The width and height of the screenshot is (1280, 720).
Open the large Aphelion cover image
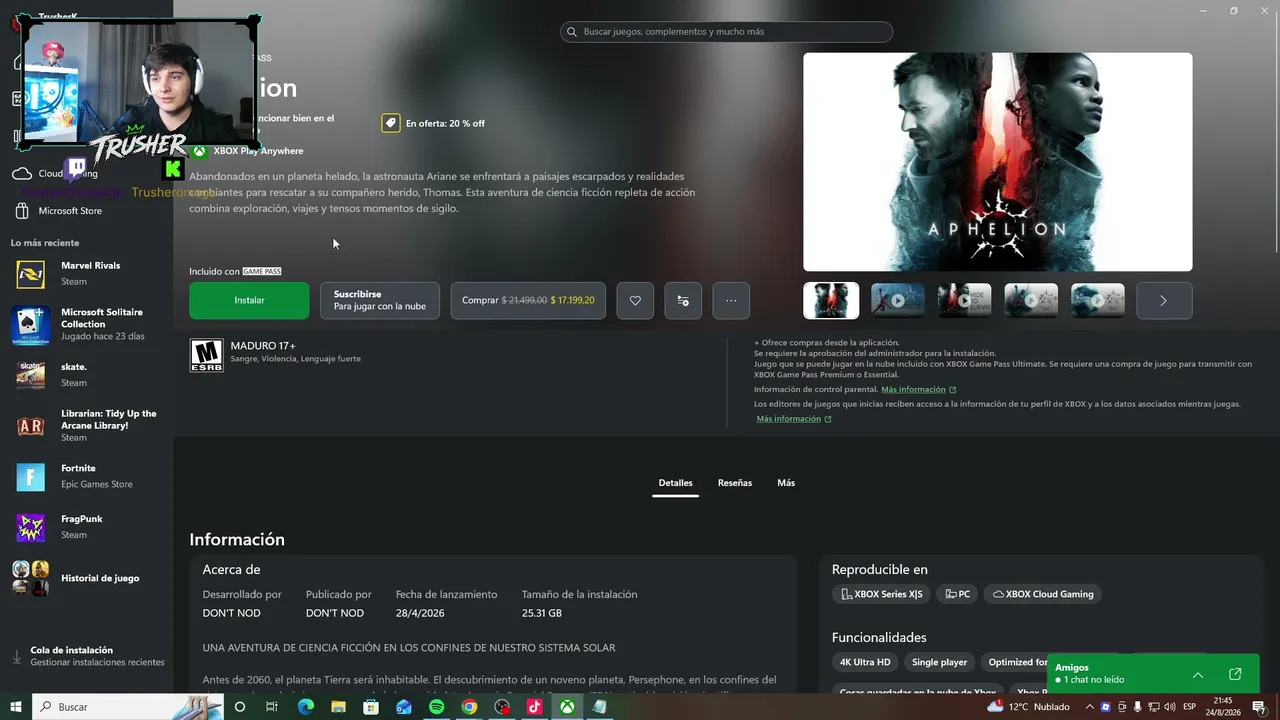[998, 162]
